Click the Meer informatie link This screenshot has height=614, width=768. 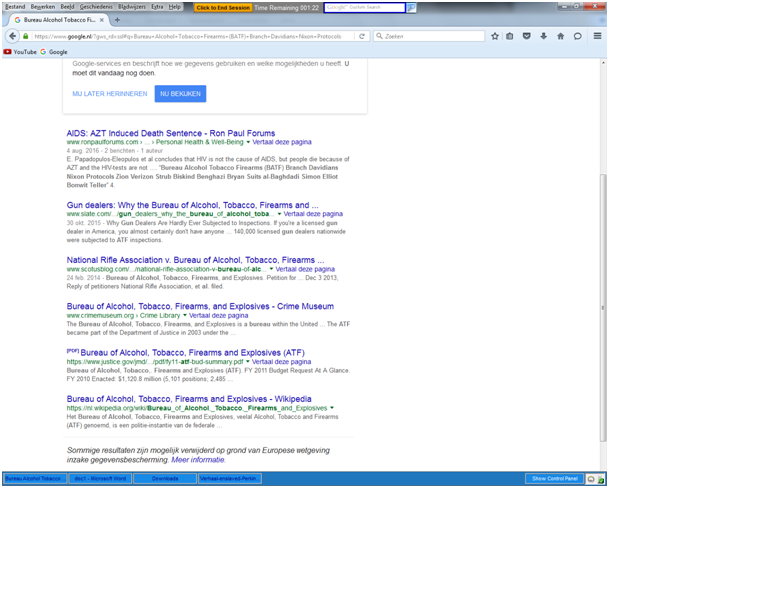click(x=198, y=460)
